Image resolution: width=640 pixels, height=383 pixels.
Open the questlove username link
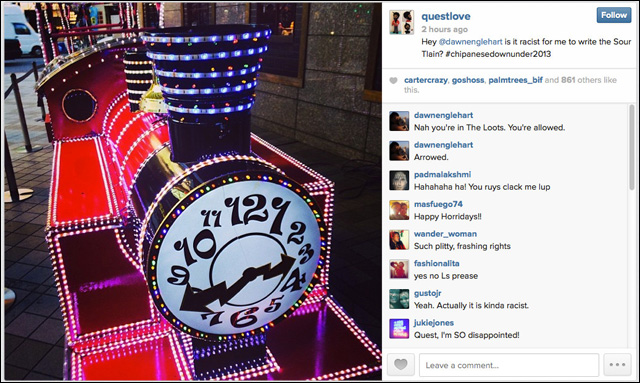[x=446, y=16]
